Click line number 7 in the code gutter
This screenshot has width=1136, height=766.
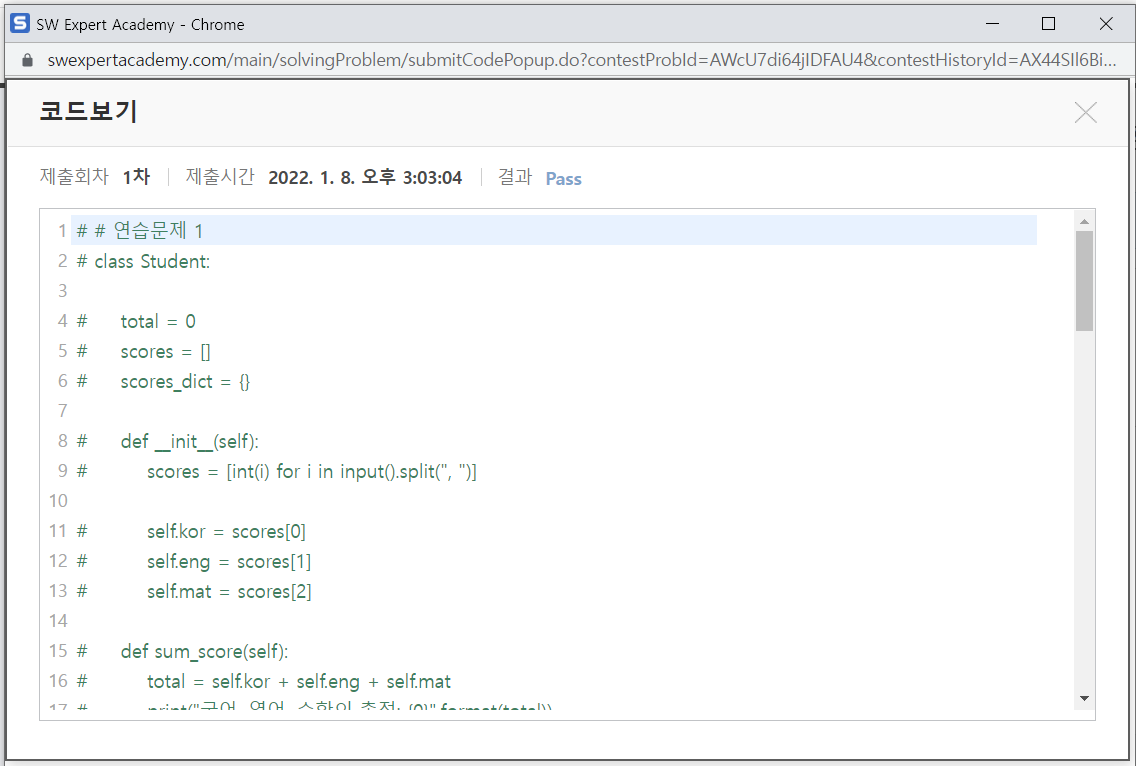[62, 411]
